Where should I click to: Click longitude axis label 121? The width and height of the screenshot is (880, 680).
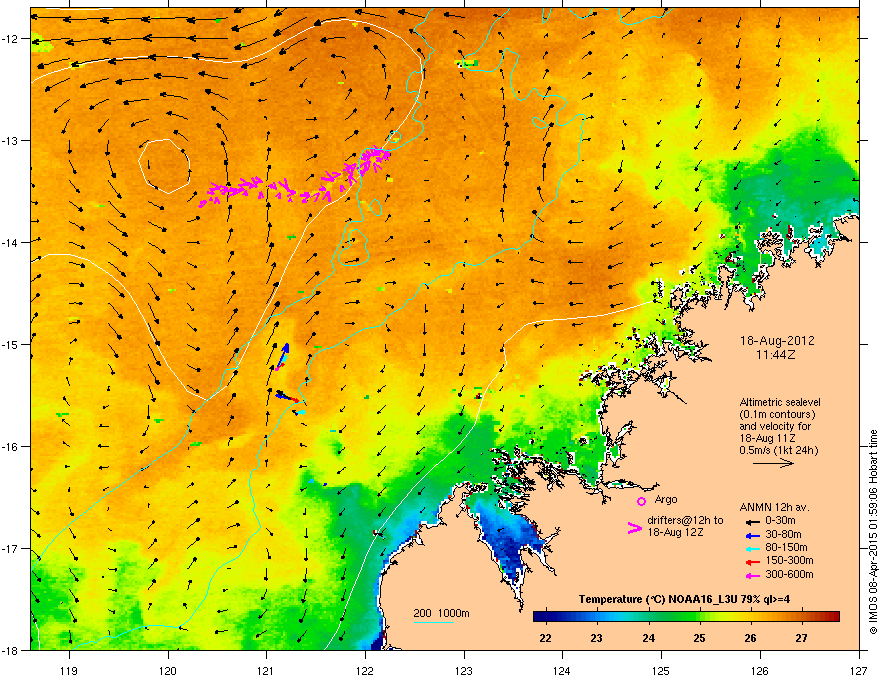266,671
